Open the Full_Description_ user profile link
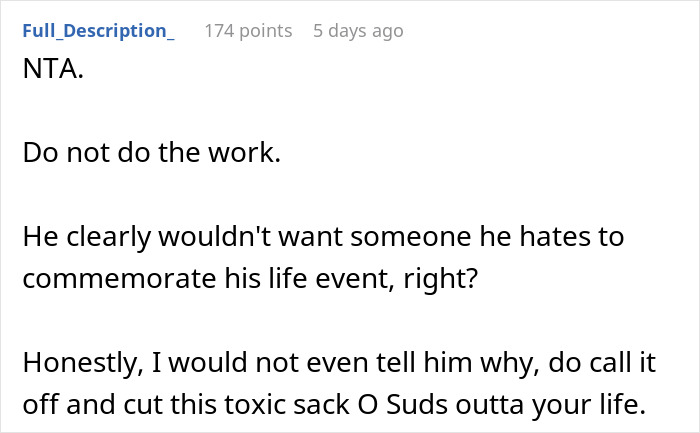700x433 pixels. tap(98, 31)
